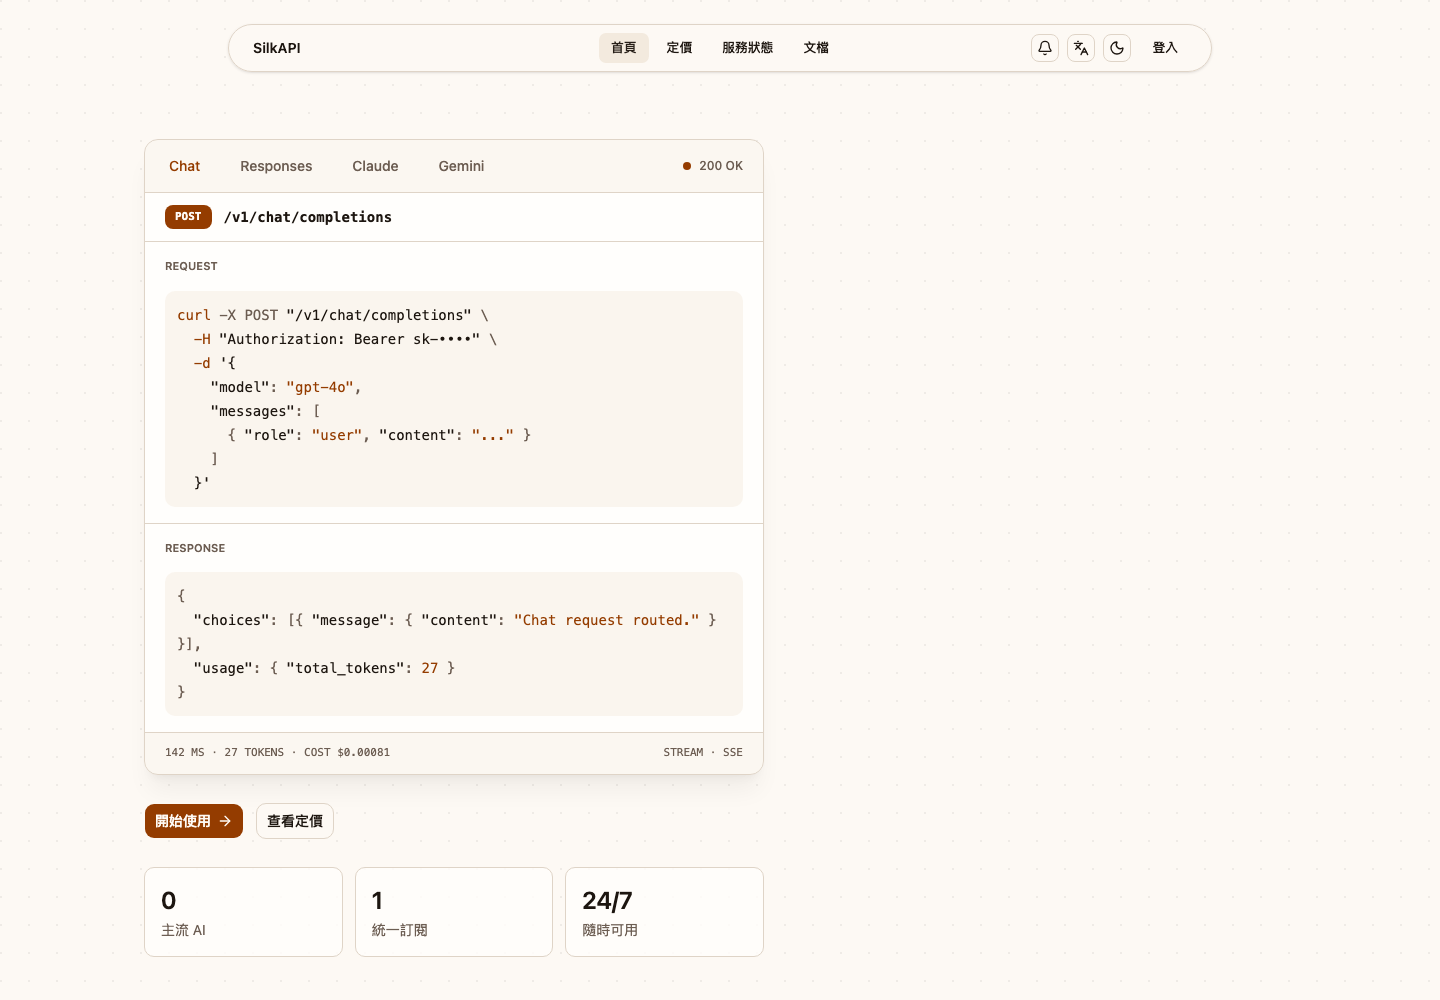
Task: Click the 登入 login button
Action: click(1165, 48)
